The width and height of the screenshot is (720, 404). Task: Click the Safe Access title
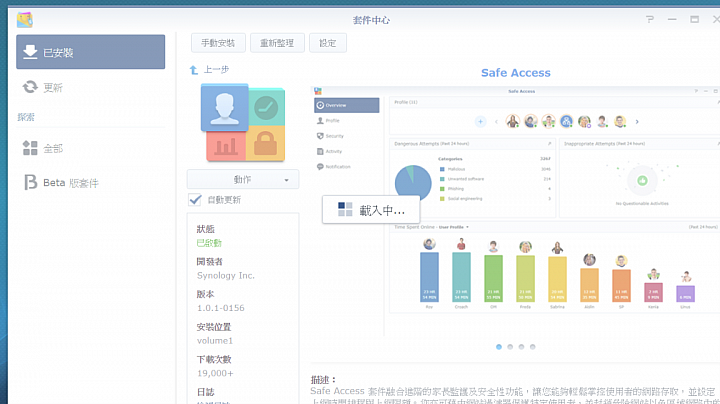click(516, 73)
